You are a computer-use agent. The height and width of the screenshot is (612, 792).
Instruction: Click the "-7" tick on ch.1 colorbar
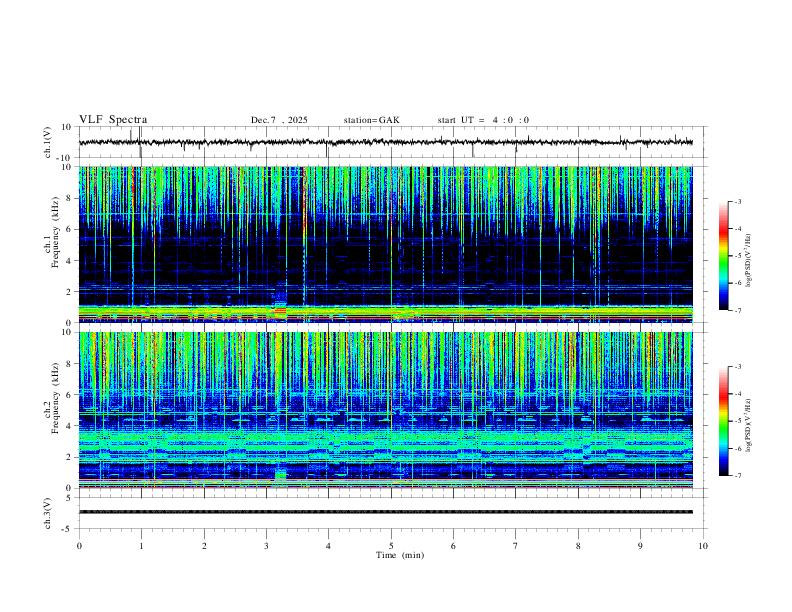tap(737, 310)
